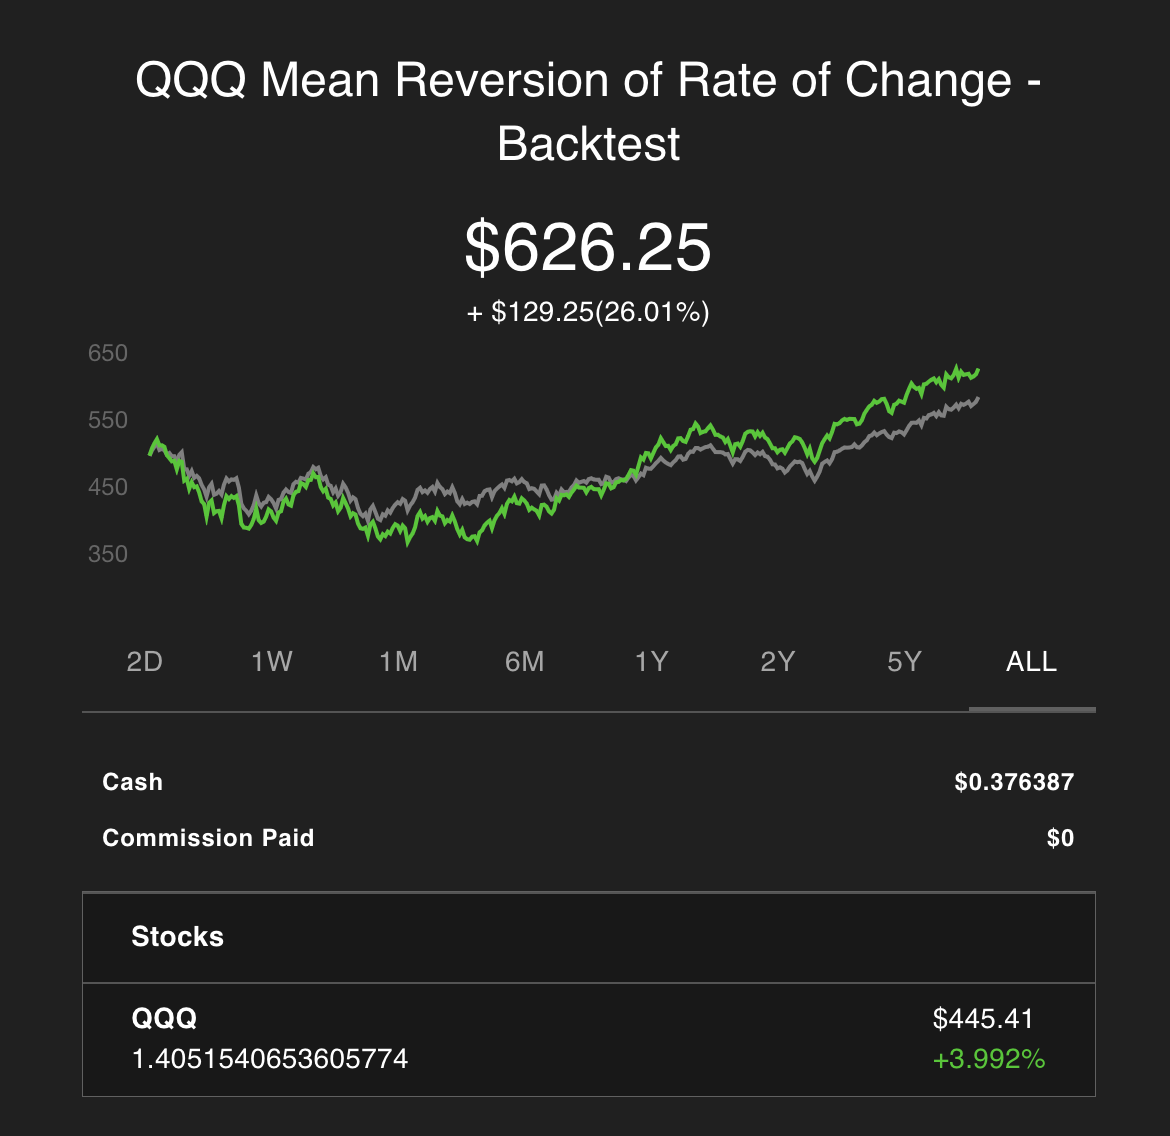
Task: Click the QQQ ticker symbol
Action: pos(164,1018)
